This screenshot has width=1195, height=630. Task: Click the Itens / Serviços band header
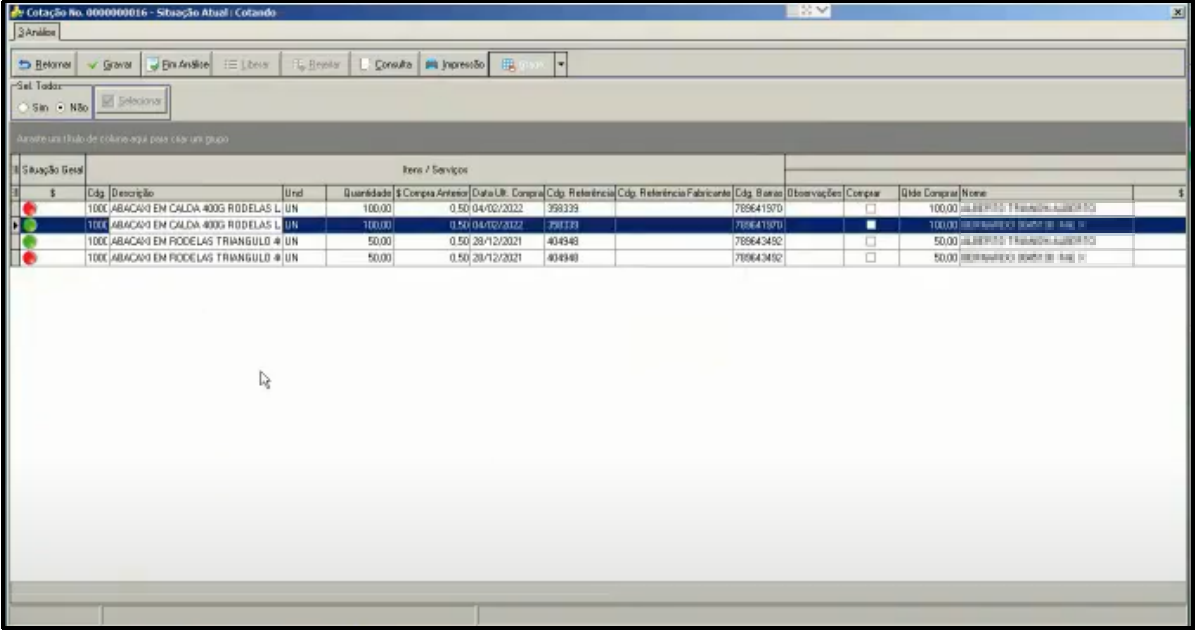[435, 170]
